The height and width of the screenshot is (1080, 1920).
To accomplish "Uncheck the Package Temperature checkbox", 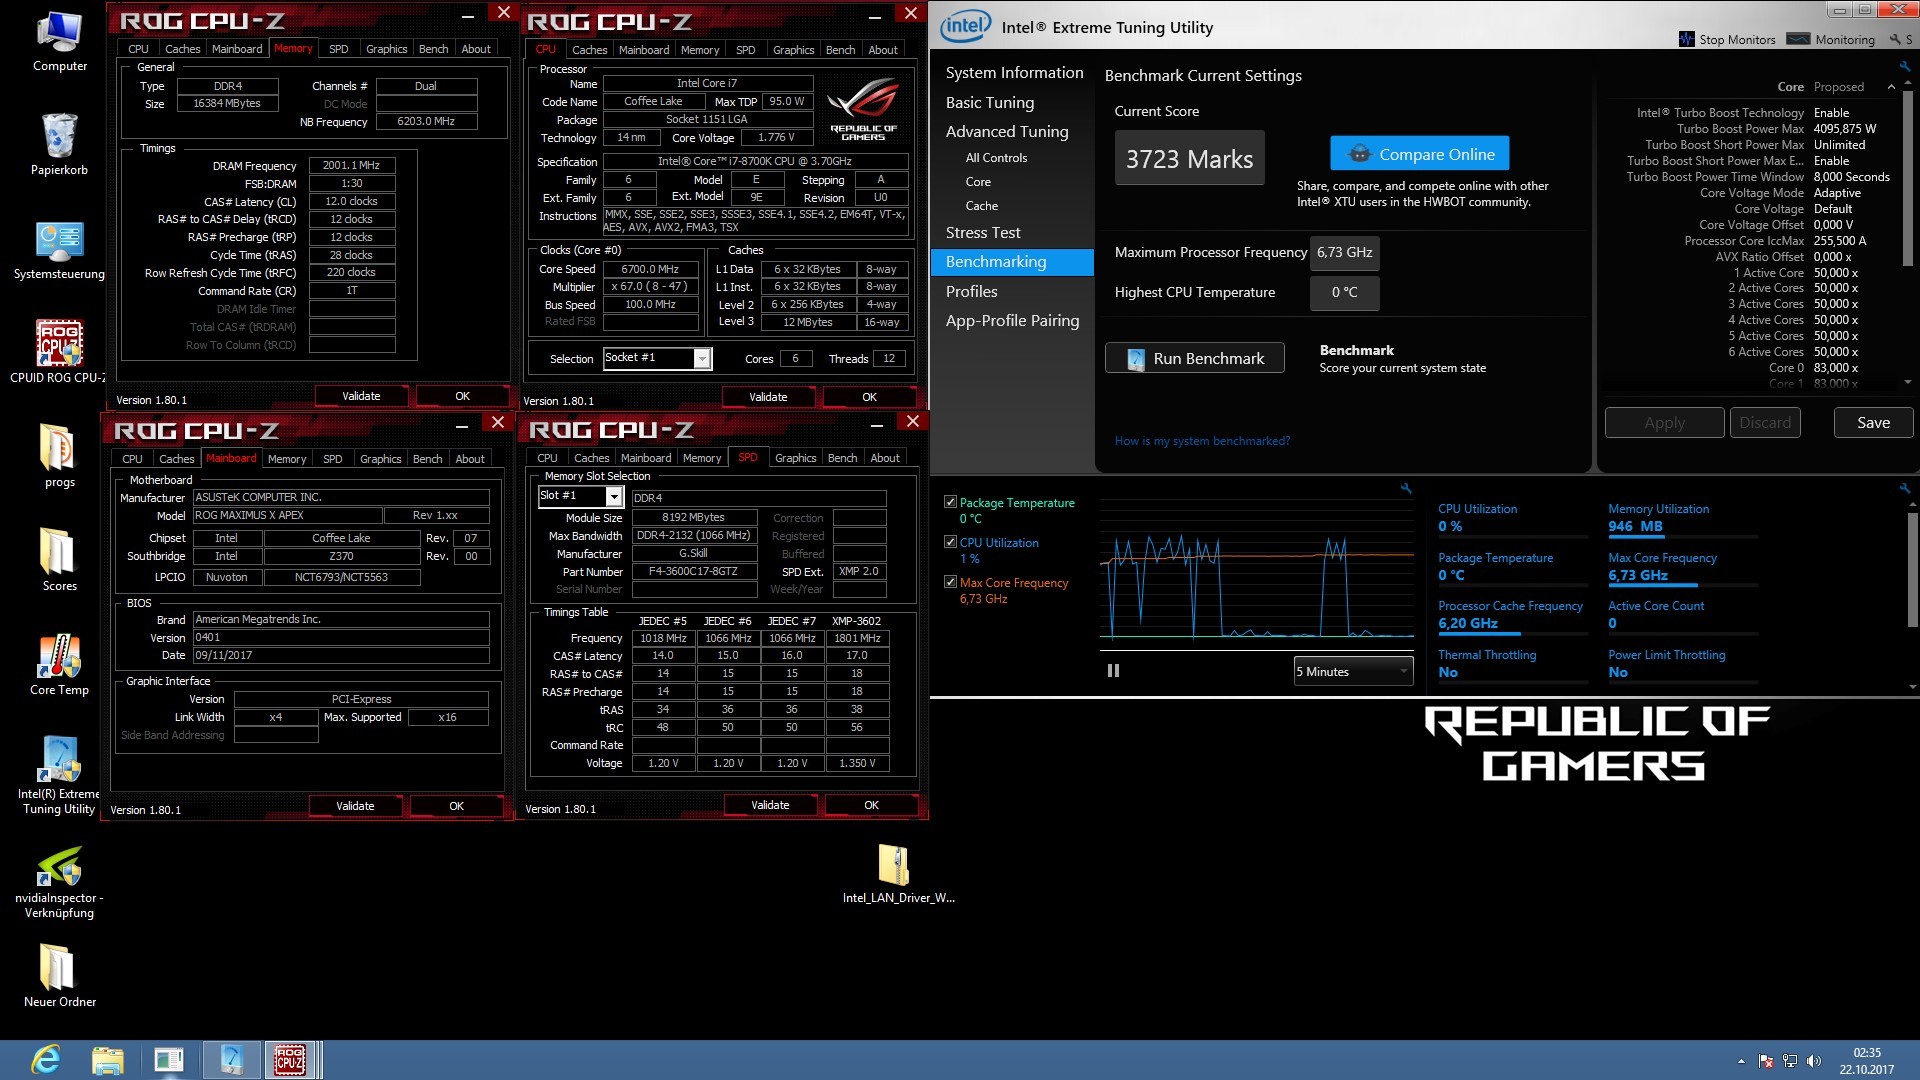I will coord(950,502).
